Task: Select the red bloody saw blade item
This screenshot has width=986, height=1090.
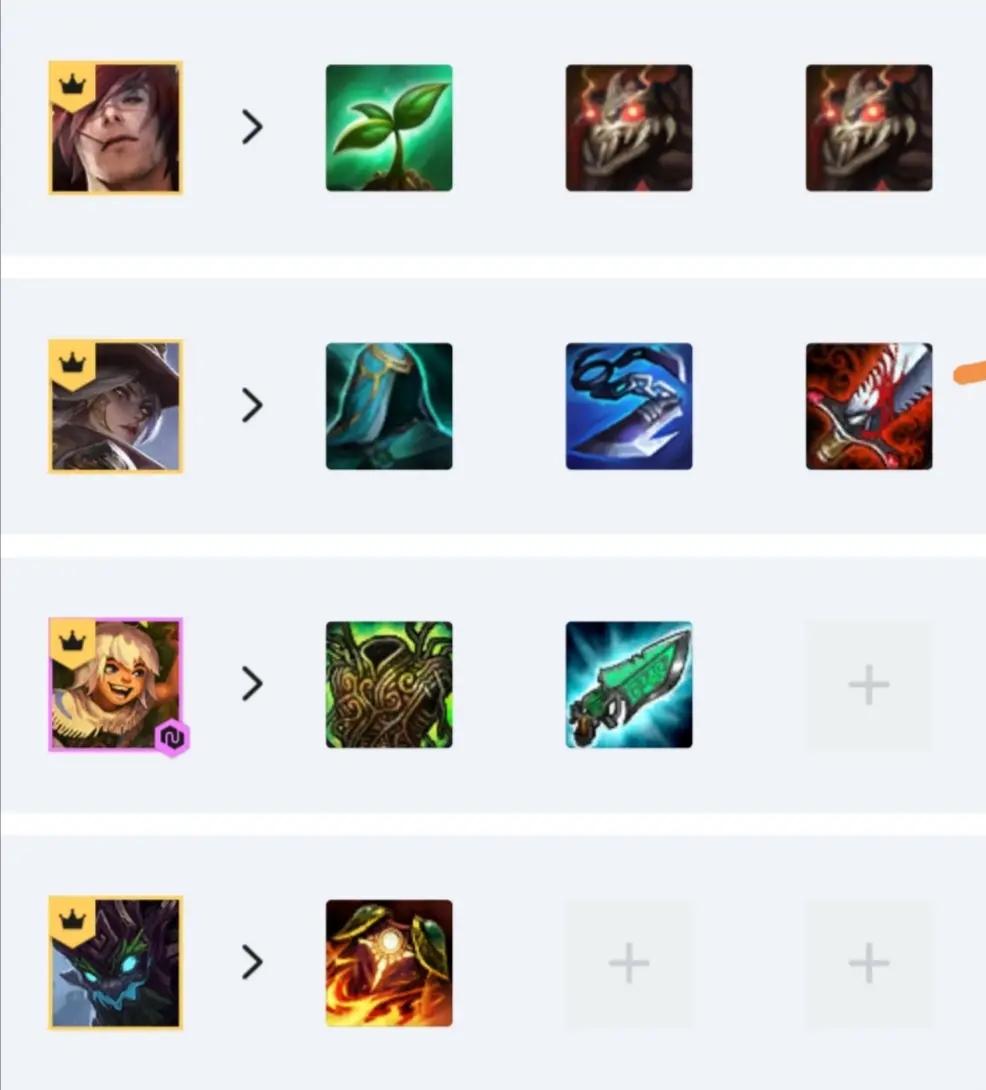Action: 868,406
